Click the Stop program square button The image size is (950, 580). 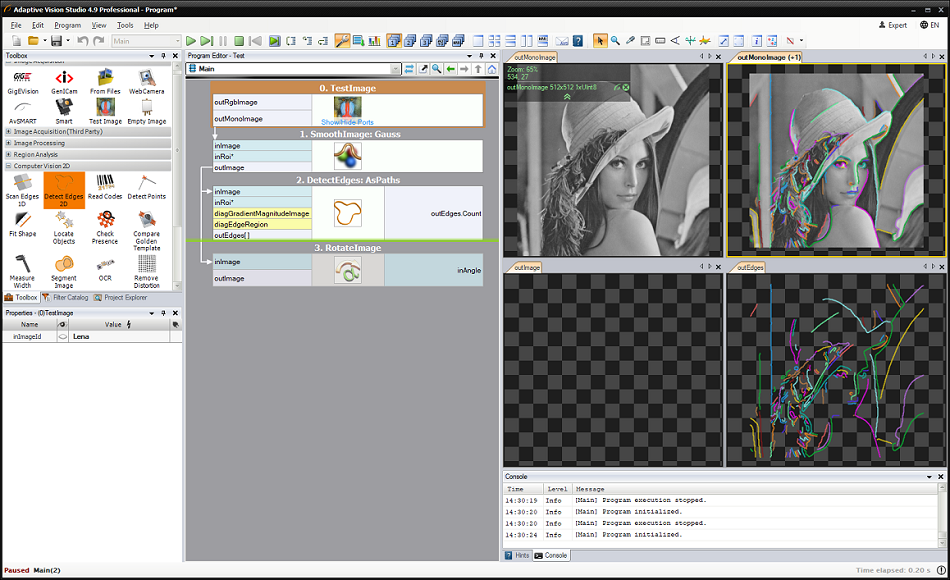[239, 41]
